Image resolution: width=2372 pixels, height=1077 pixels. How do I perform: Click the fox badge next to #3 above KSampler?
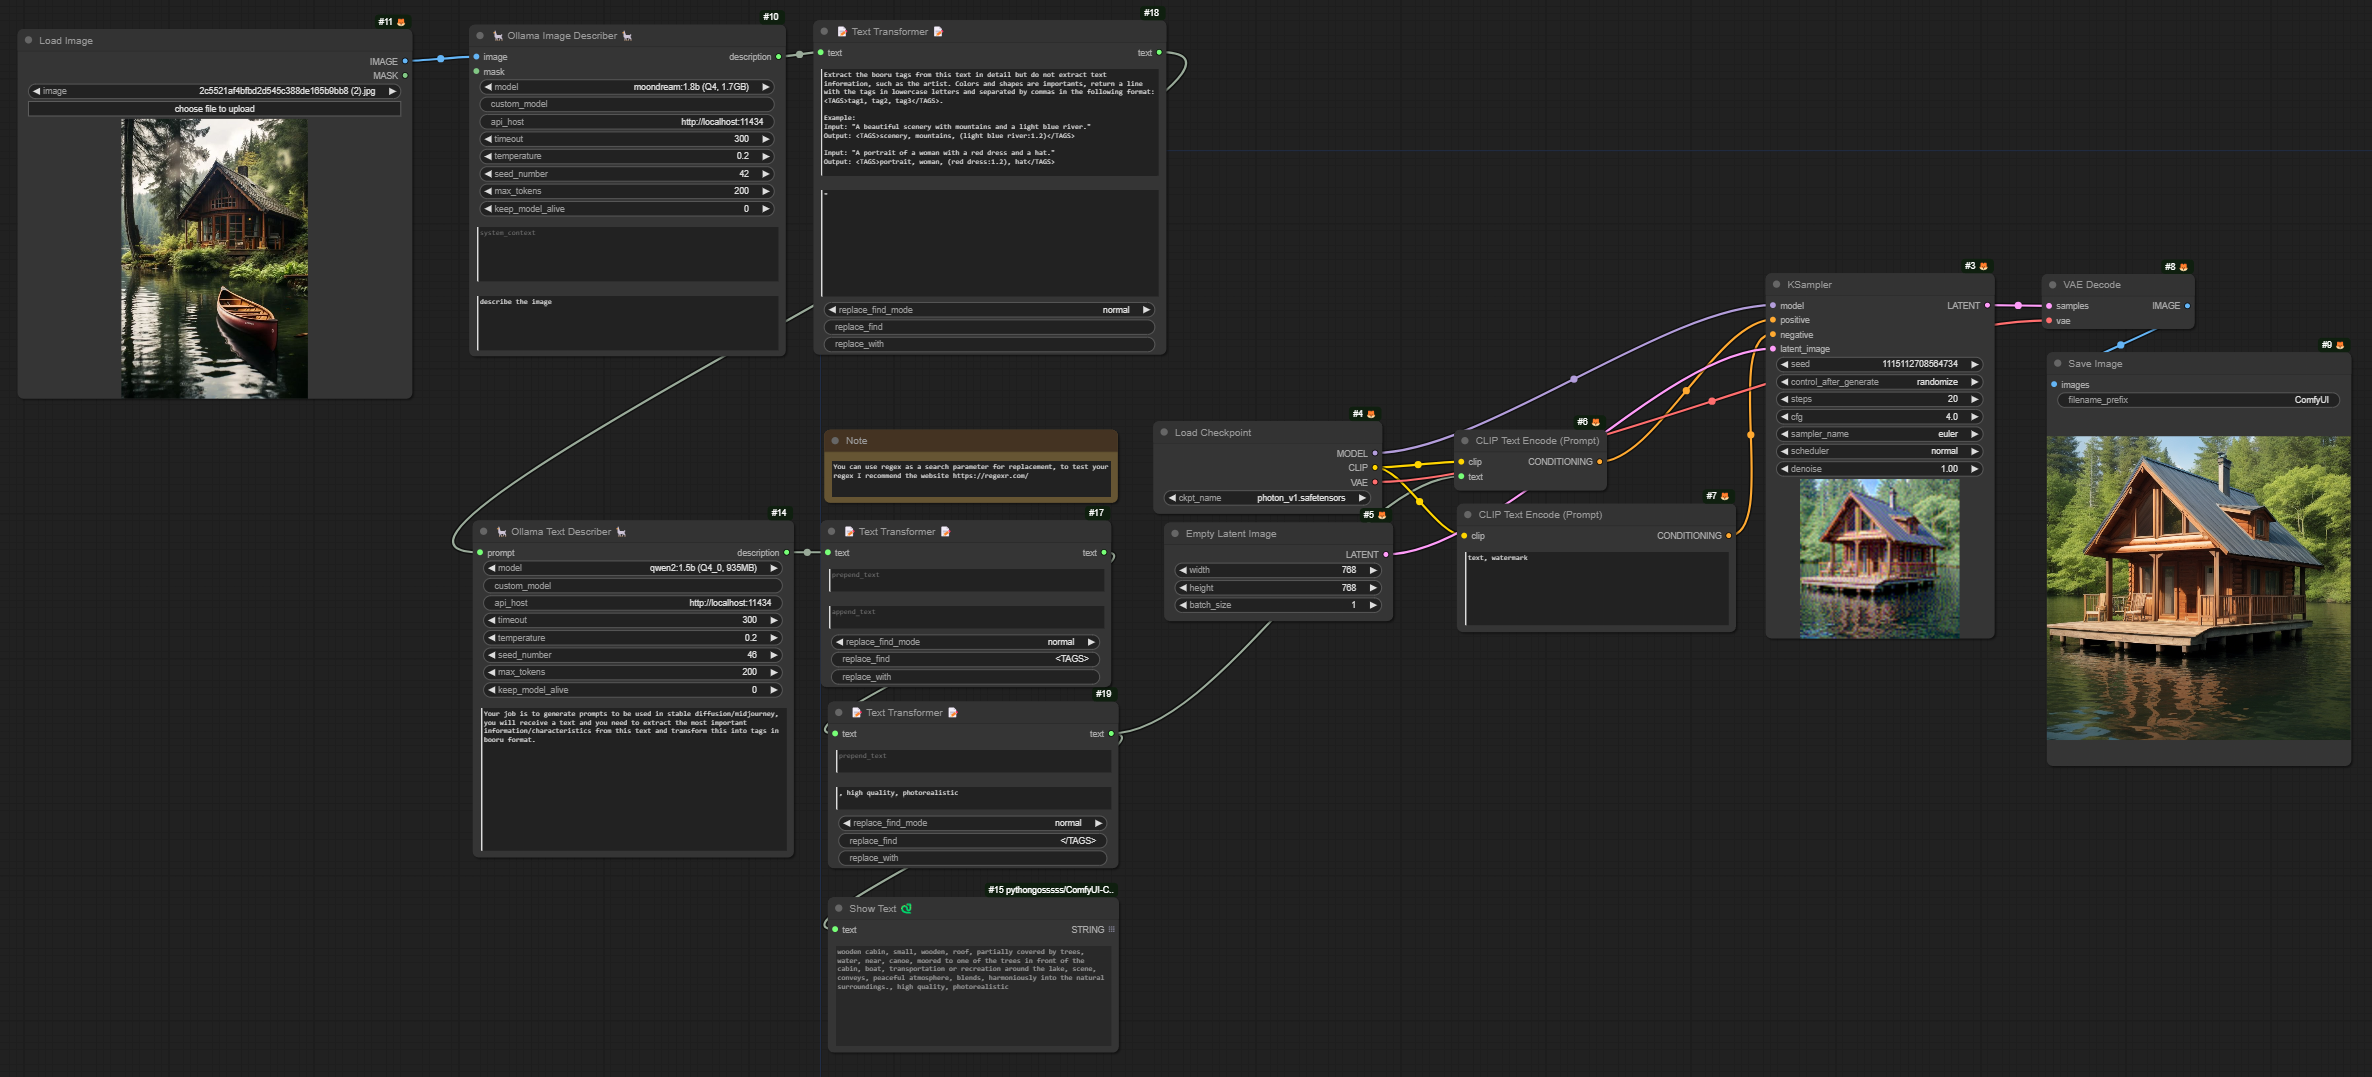click(x=1983, y=266)
